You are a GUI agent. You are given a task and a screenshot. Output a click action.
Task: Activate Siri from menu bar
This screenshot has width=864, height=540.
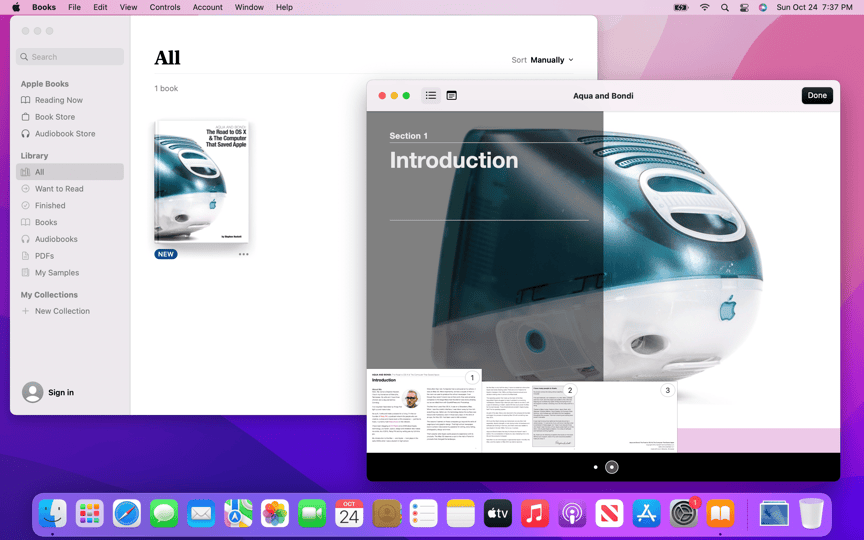(763, 7)
